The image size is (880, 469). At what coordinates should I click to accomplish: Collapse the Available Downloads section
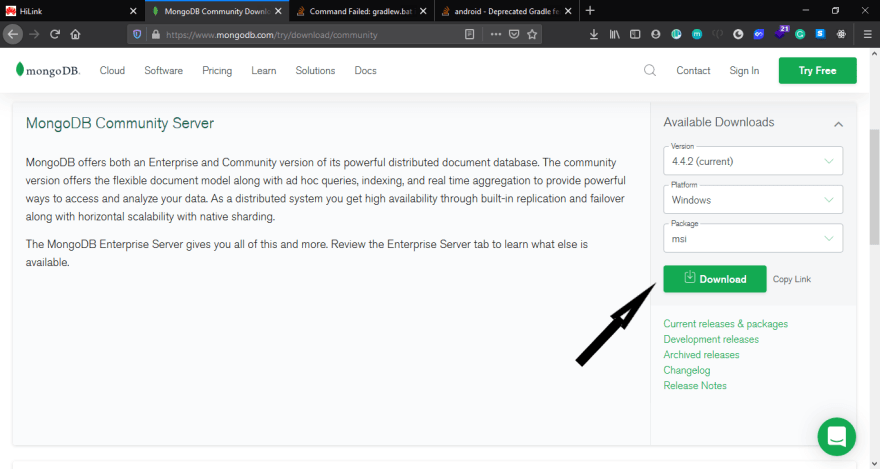tap(838, 124)
